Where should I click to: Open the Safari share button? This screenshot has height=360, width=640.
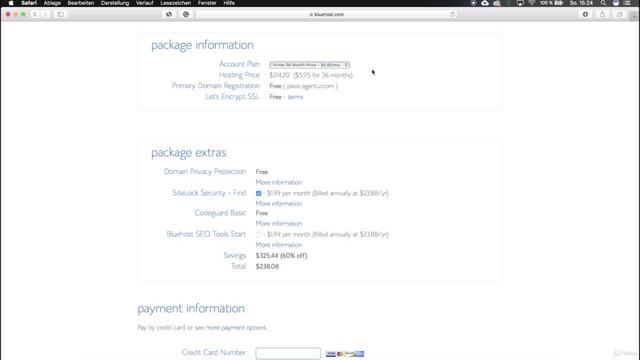(x=602, y=14)
